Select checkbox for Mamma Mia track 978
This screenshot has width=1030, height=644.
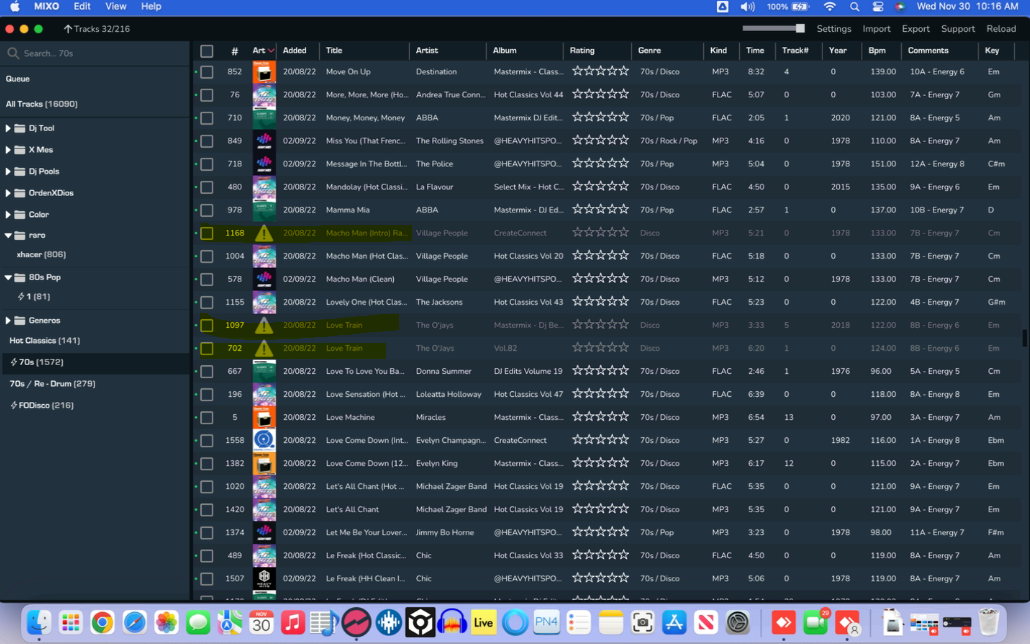coord(207,210)
